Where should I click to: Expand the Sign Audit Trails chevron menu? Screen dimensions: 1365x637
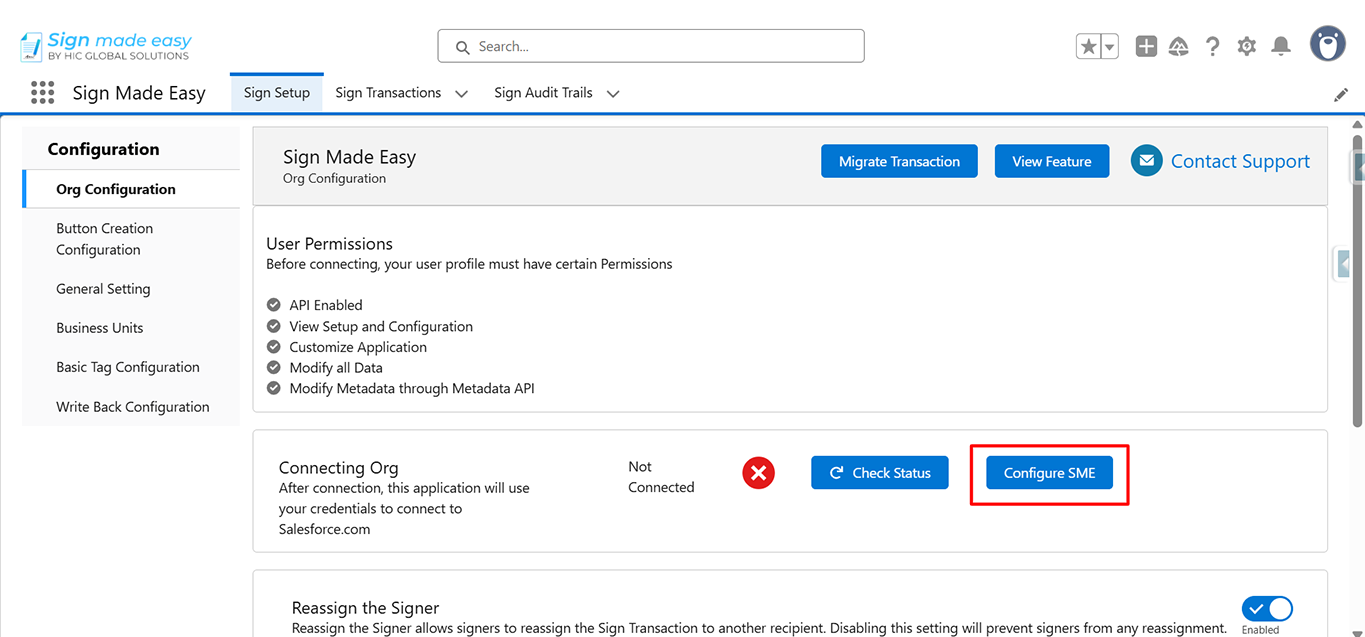coord(613,94)
